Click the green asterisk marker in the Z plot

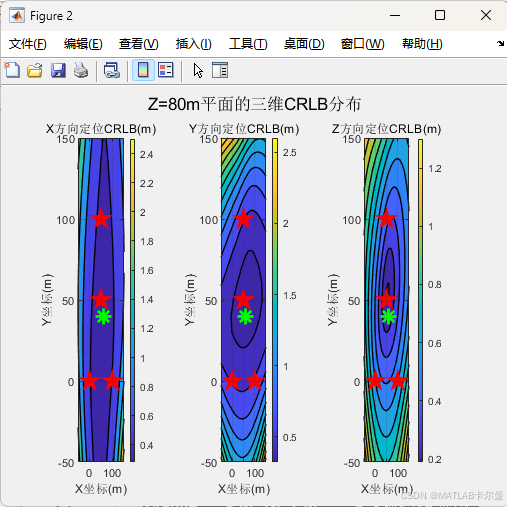point(388,317)
